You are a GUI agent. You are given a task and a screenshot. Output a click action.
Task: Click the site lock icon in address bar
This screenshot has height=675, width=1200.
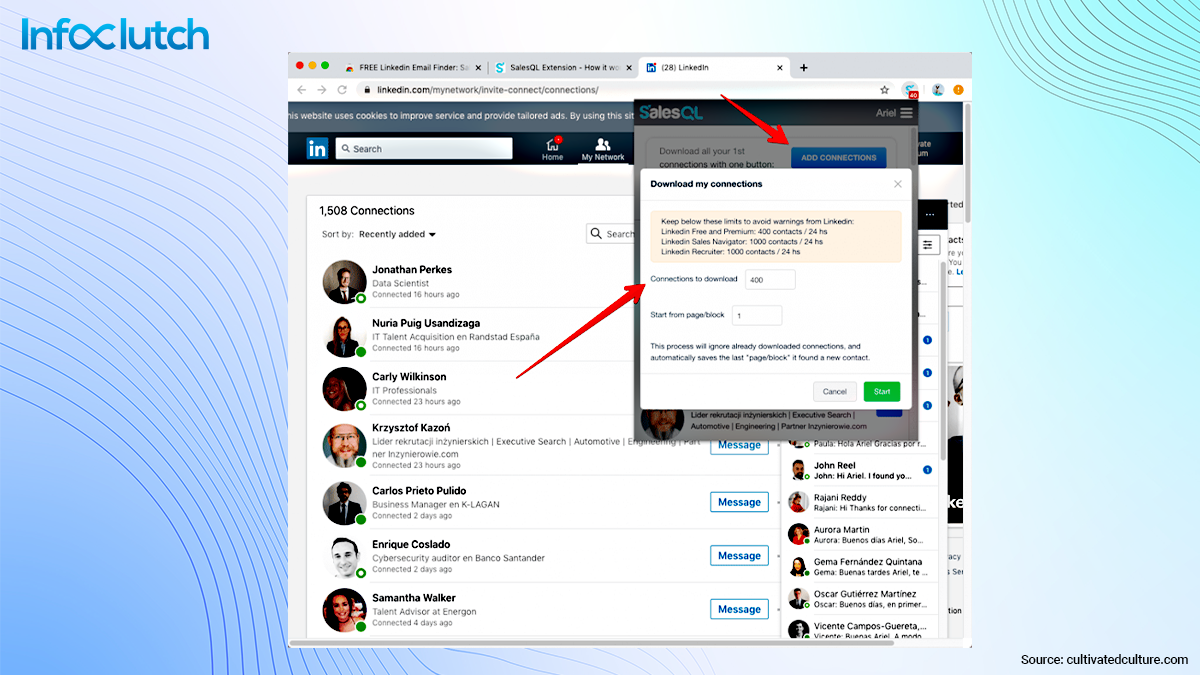click(x=367, y=89)
